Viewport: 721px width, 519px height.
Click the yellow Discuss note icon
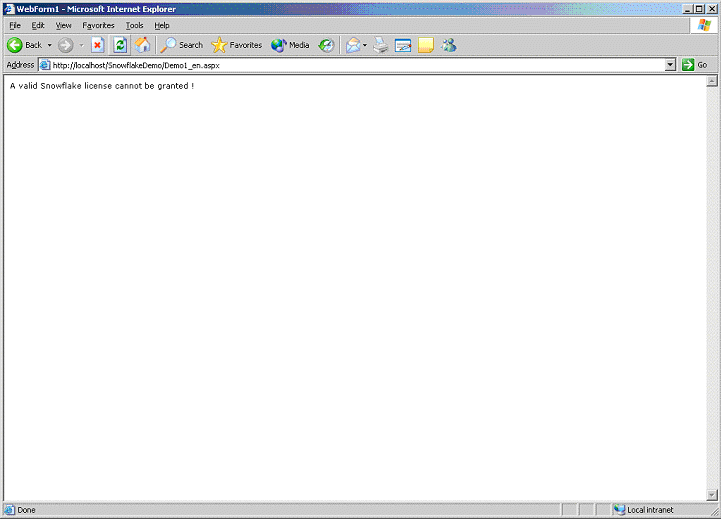[x=426, y=45]
